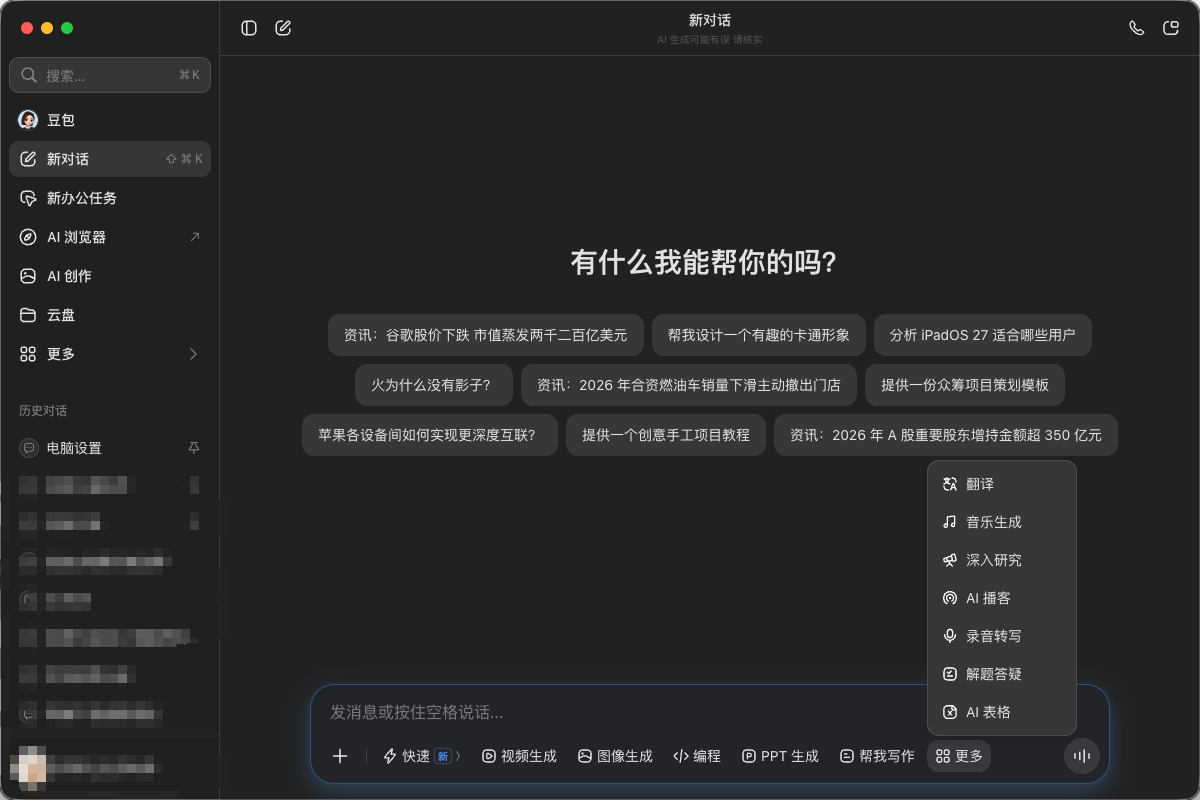Open AI 创作 in the sidebar
The image size is (1200, 800).
pyautogui.click(x=110, y=276)
